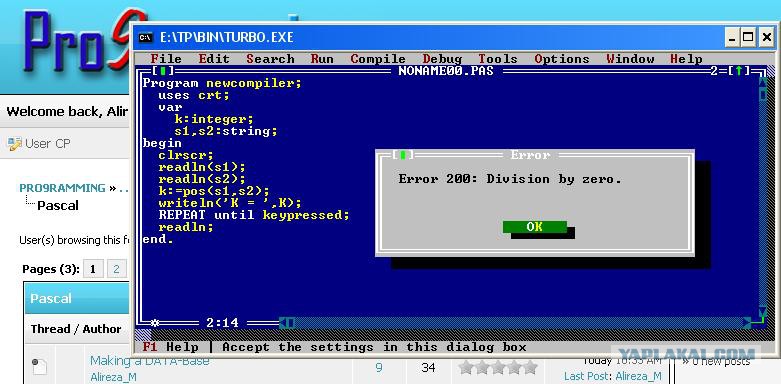The width and height of the screenshot is (781, 384).
Task: Click the 'k:integer;' declaration line
Action: (x=214, y=119)
